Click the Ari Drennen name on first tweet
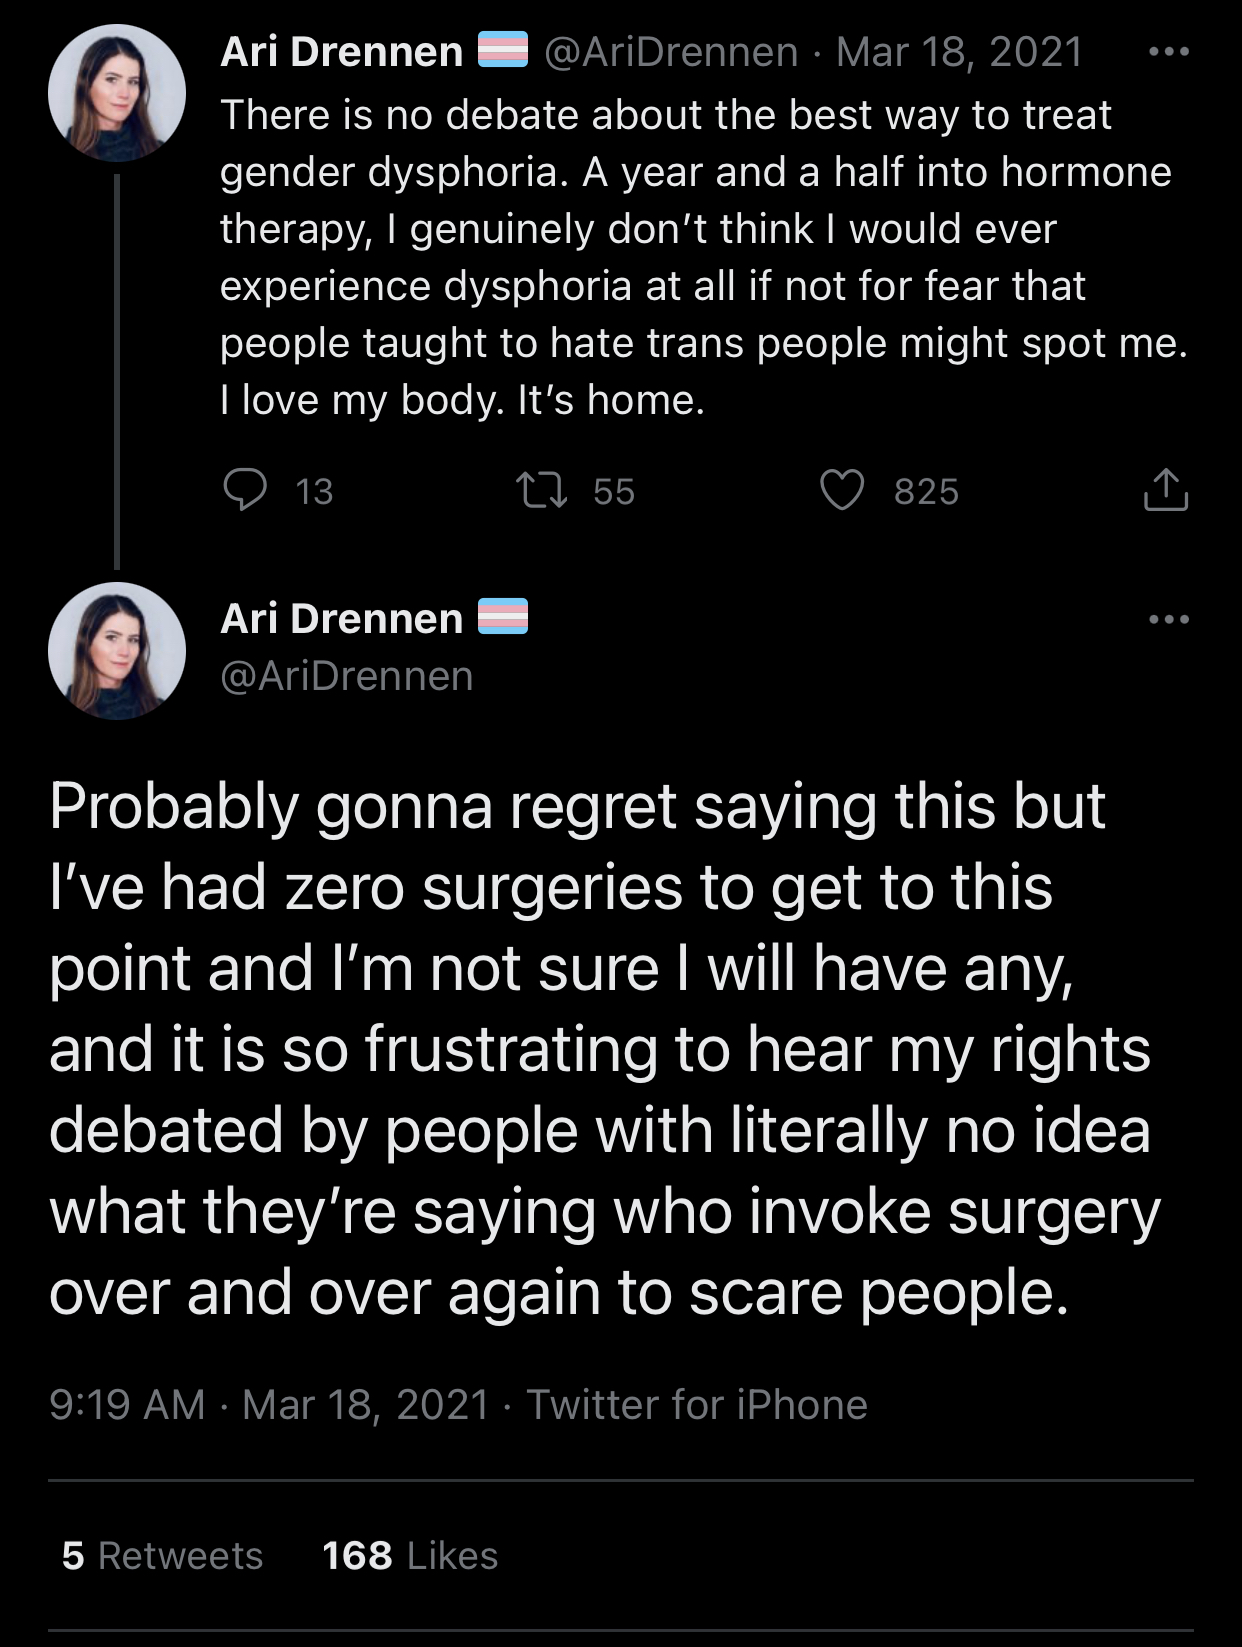 [x=341, y=52]
